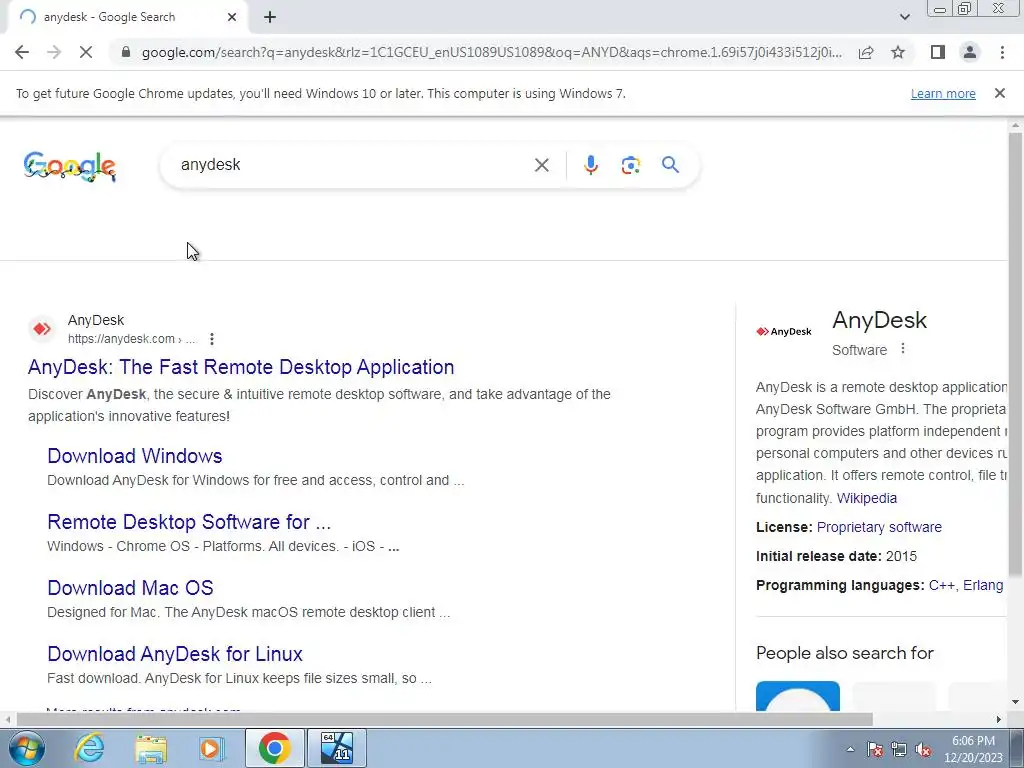Open the Windows Start button
The width and height of the screenshot is (1024, 768).
(27, 748)
